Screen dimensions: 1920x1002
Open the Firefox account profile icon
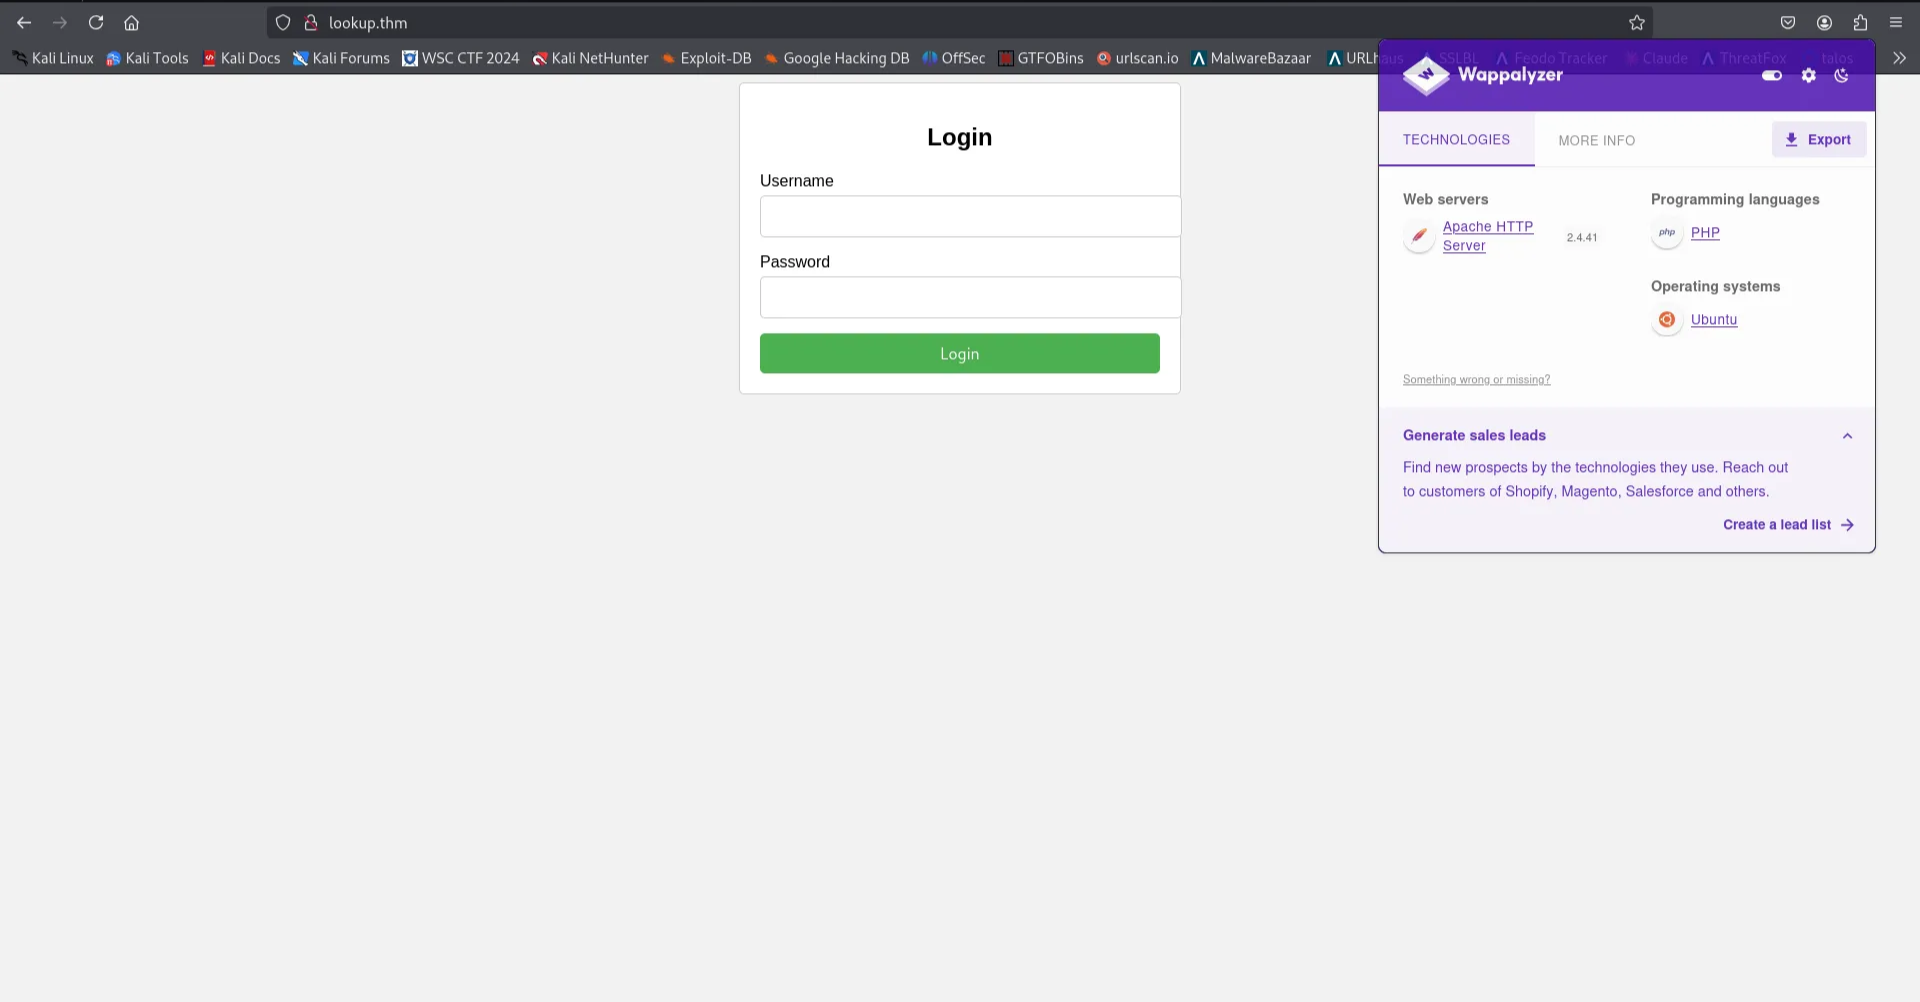pos(1824,22)
